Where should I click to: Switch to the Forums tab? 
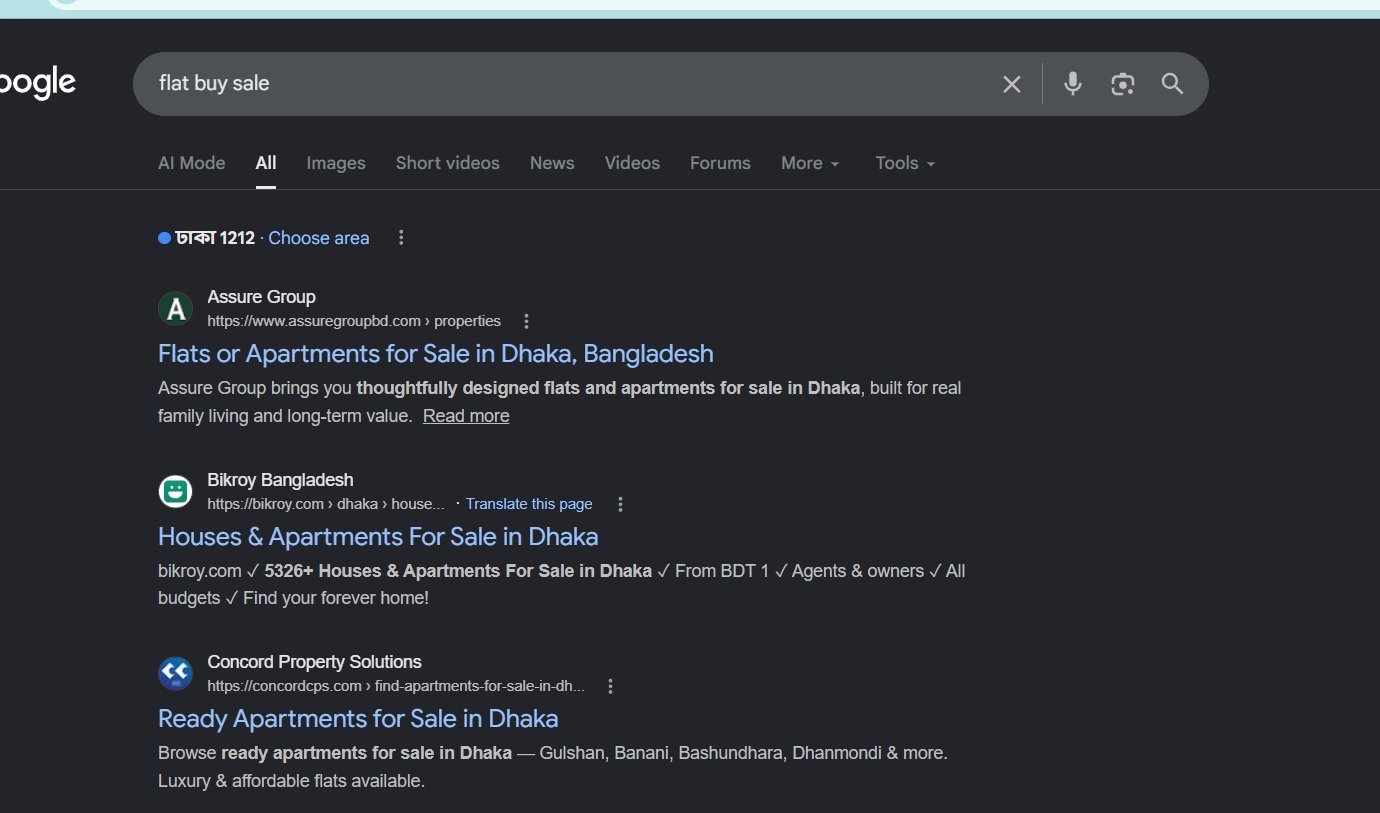pos(720,163)
